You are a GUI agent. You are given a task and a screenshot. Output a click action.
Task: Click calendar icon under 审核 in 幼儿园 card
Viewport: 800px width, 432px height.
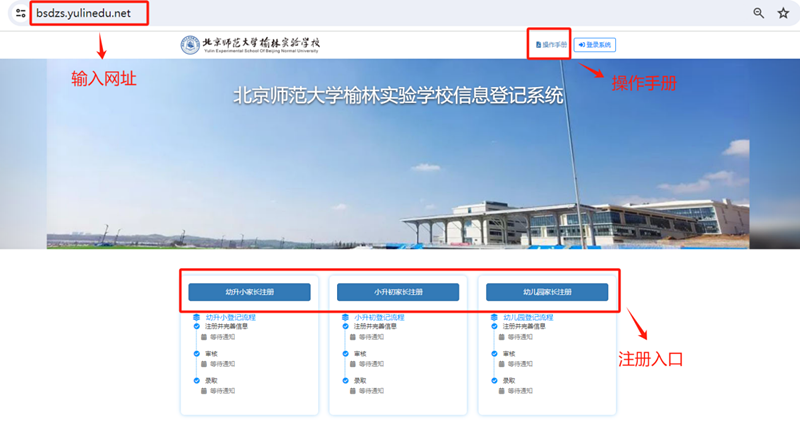point(502,364)
